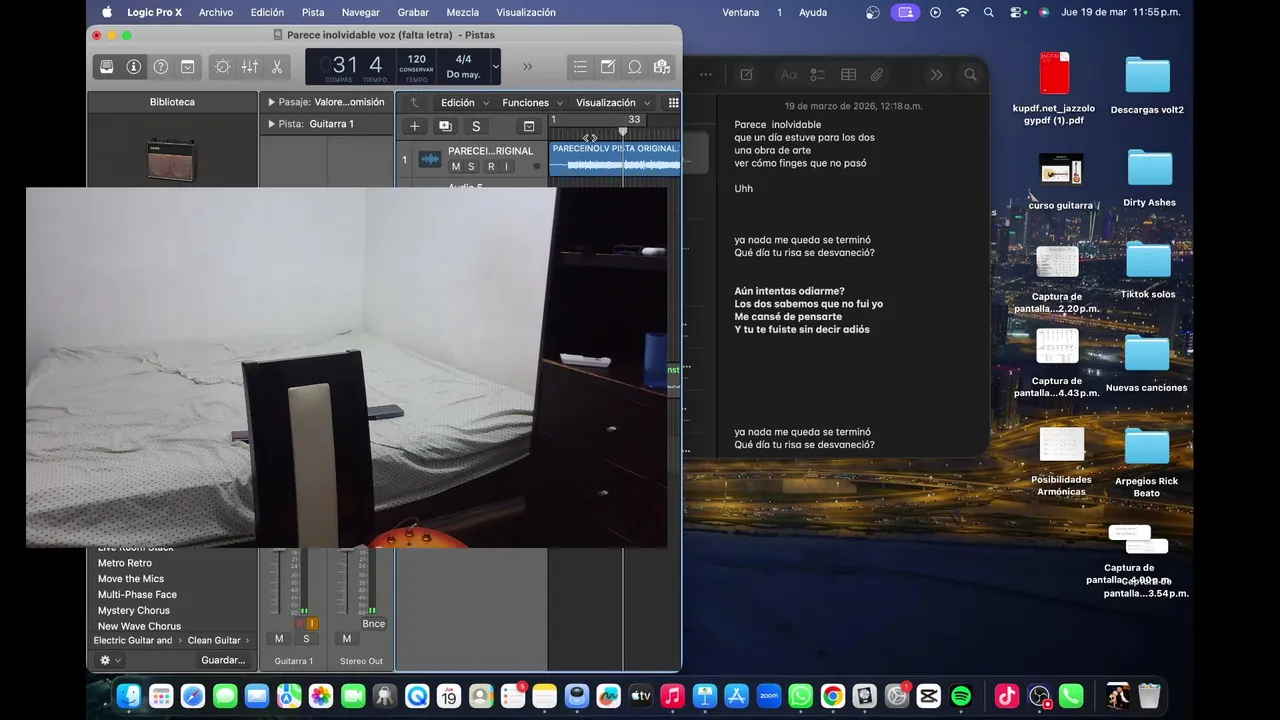Viewport: 1280px width, 720px height.
Task: Click Notes compose new note icon
Action: pyautogui.click(x=746, y=75)
